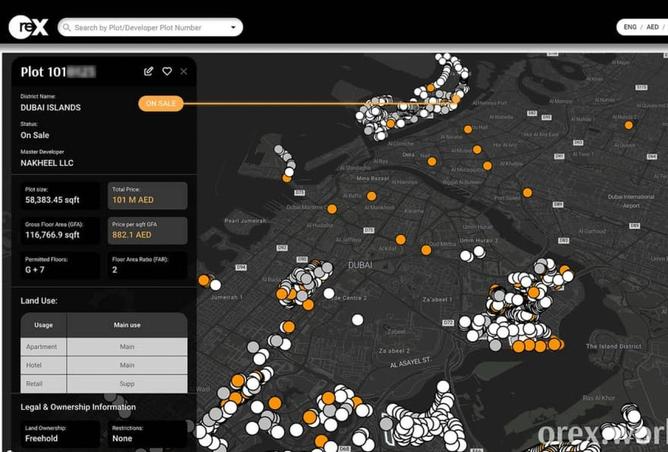The image size is (668, 452).
Task: Open the search bar dropdown arrow
Action: pos(233,28)
